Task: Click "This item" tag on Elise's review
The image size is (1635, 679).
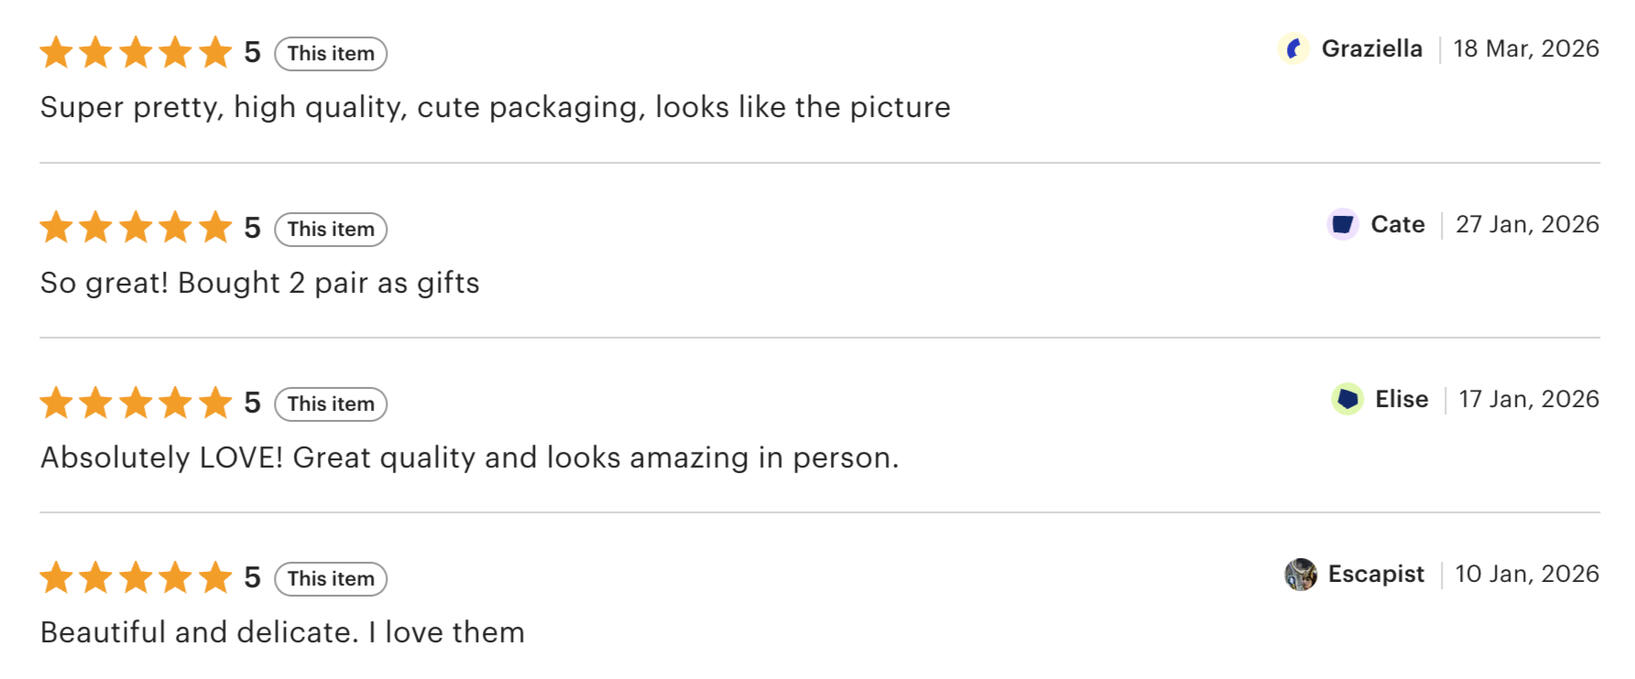Action: (330, 404)
